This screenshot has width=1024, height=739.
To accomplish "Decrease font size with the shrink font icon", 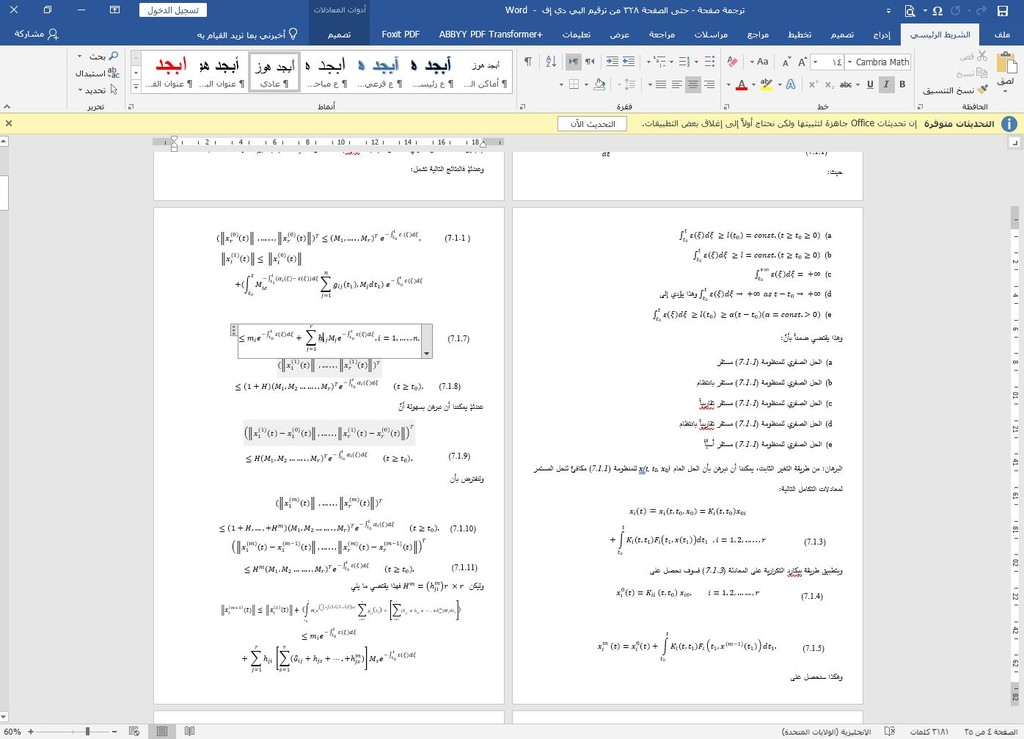I will pyautogui.click(x=786, y=63).
